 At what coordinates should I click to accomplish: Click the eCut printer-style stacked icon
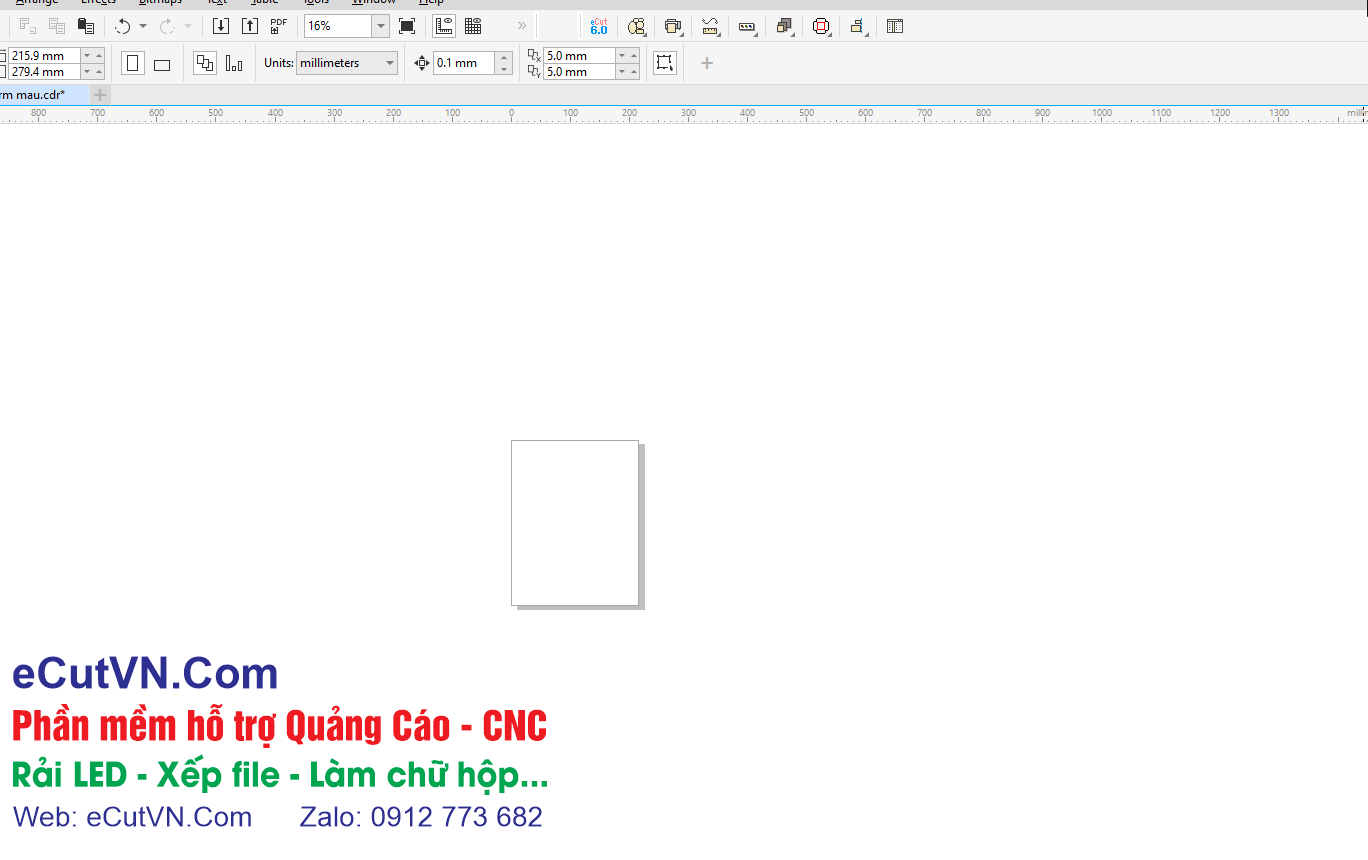(673, 26)
